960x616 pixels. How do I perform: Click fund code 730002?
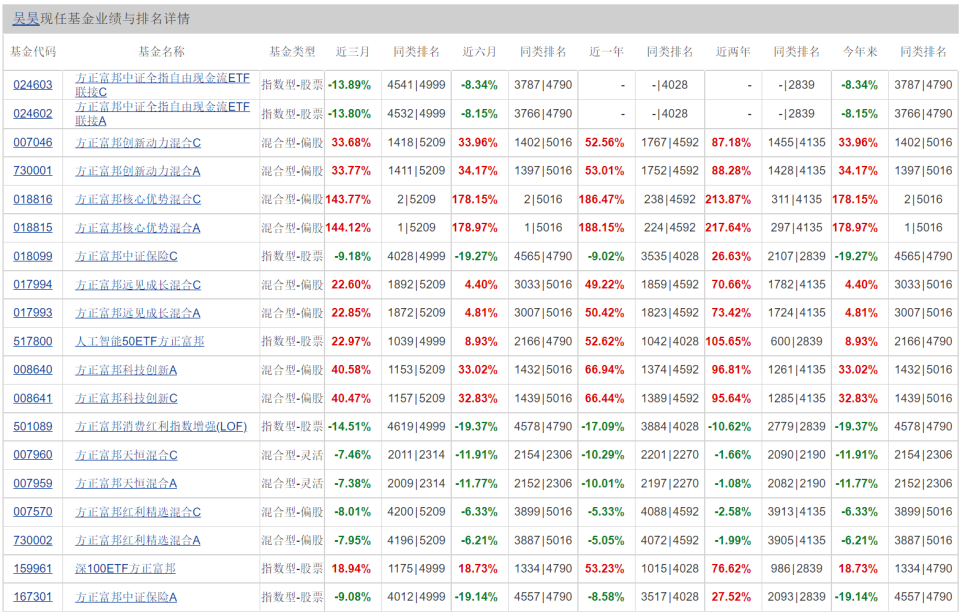33,541
